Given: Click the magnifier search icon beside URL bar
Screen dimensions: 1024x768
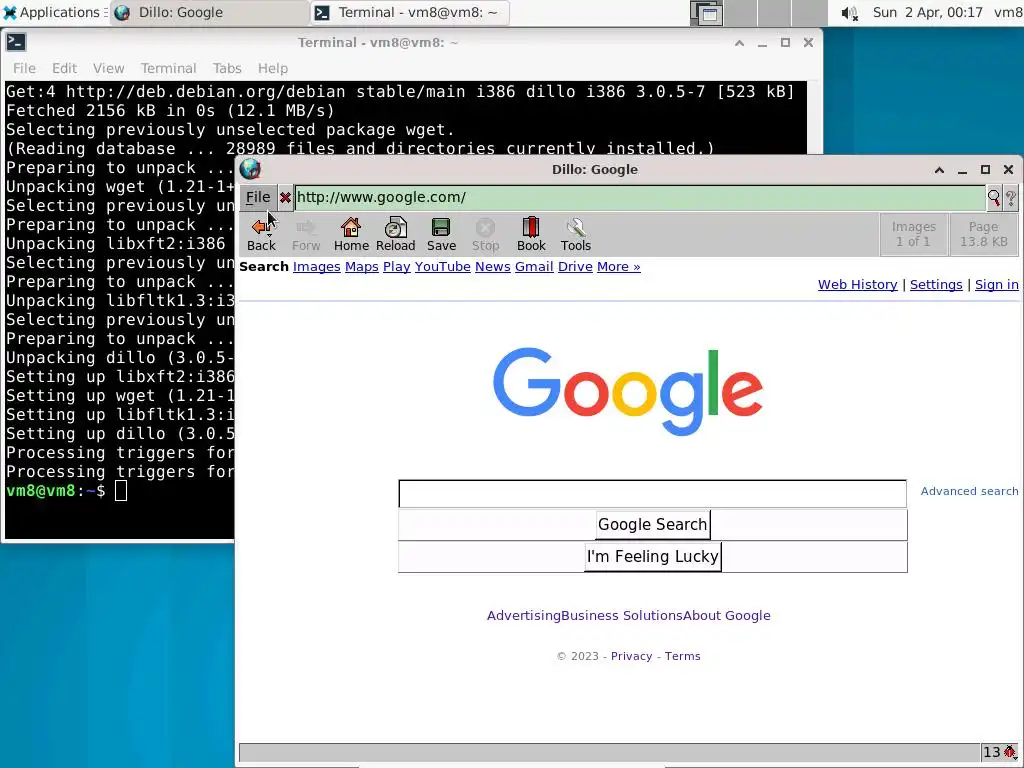Looking at the screenshot, I should tap(993, 197).
